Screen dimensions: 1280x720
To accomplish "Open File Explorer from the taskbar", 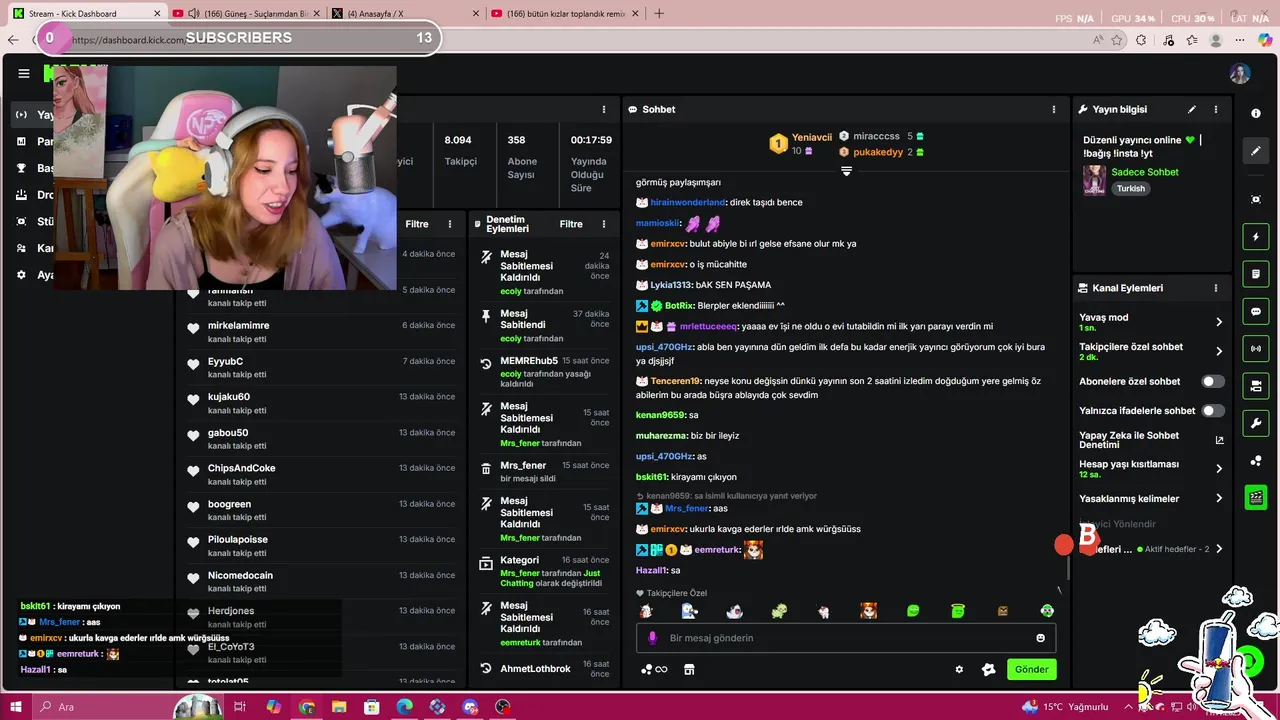I will (x=339, y=706).
